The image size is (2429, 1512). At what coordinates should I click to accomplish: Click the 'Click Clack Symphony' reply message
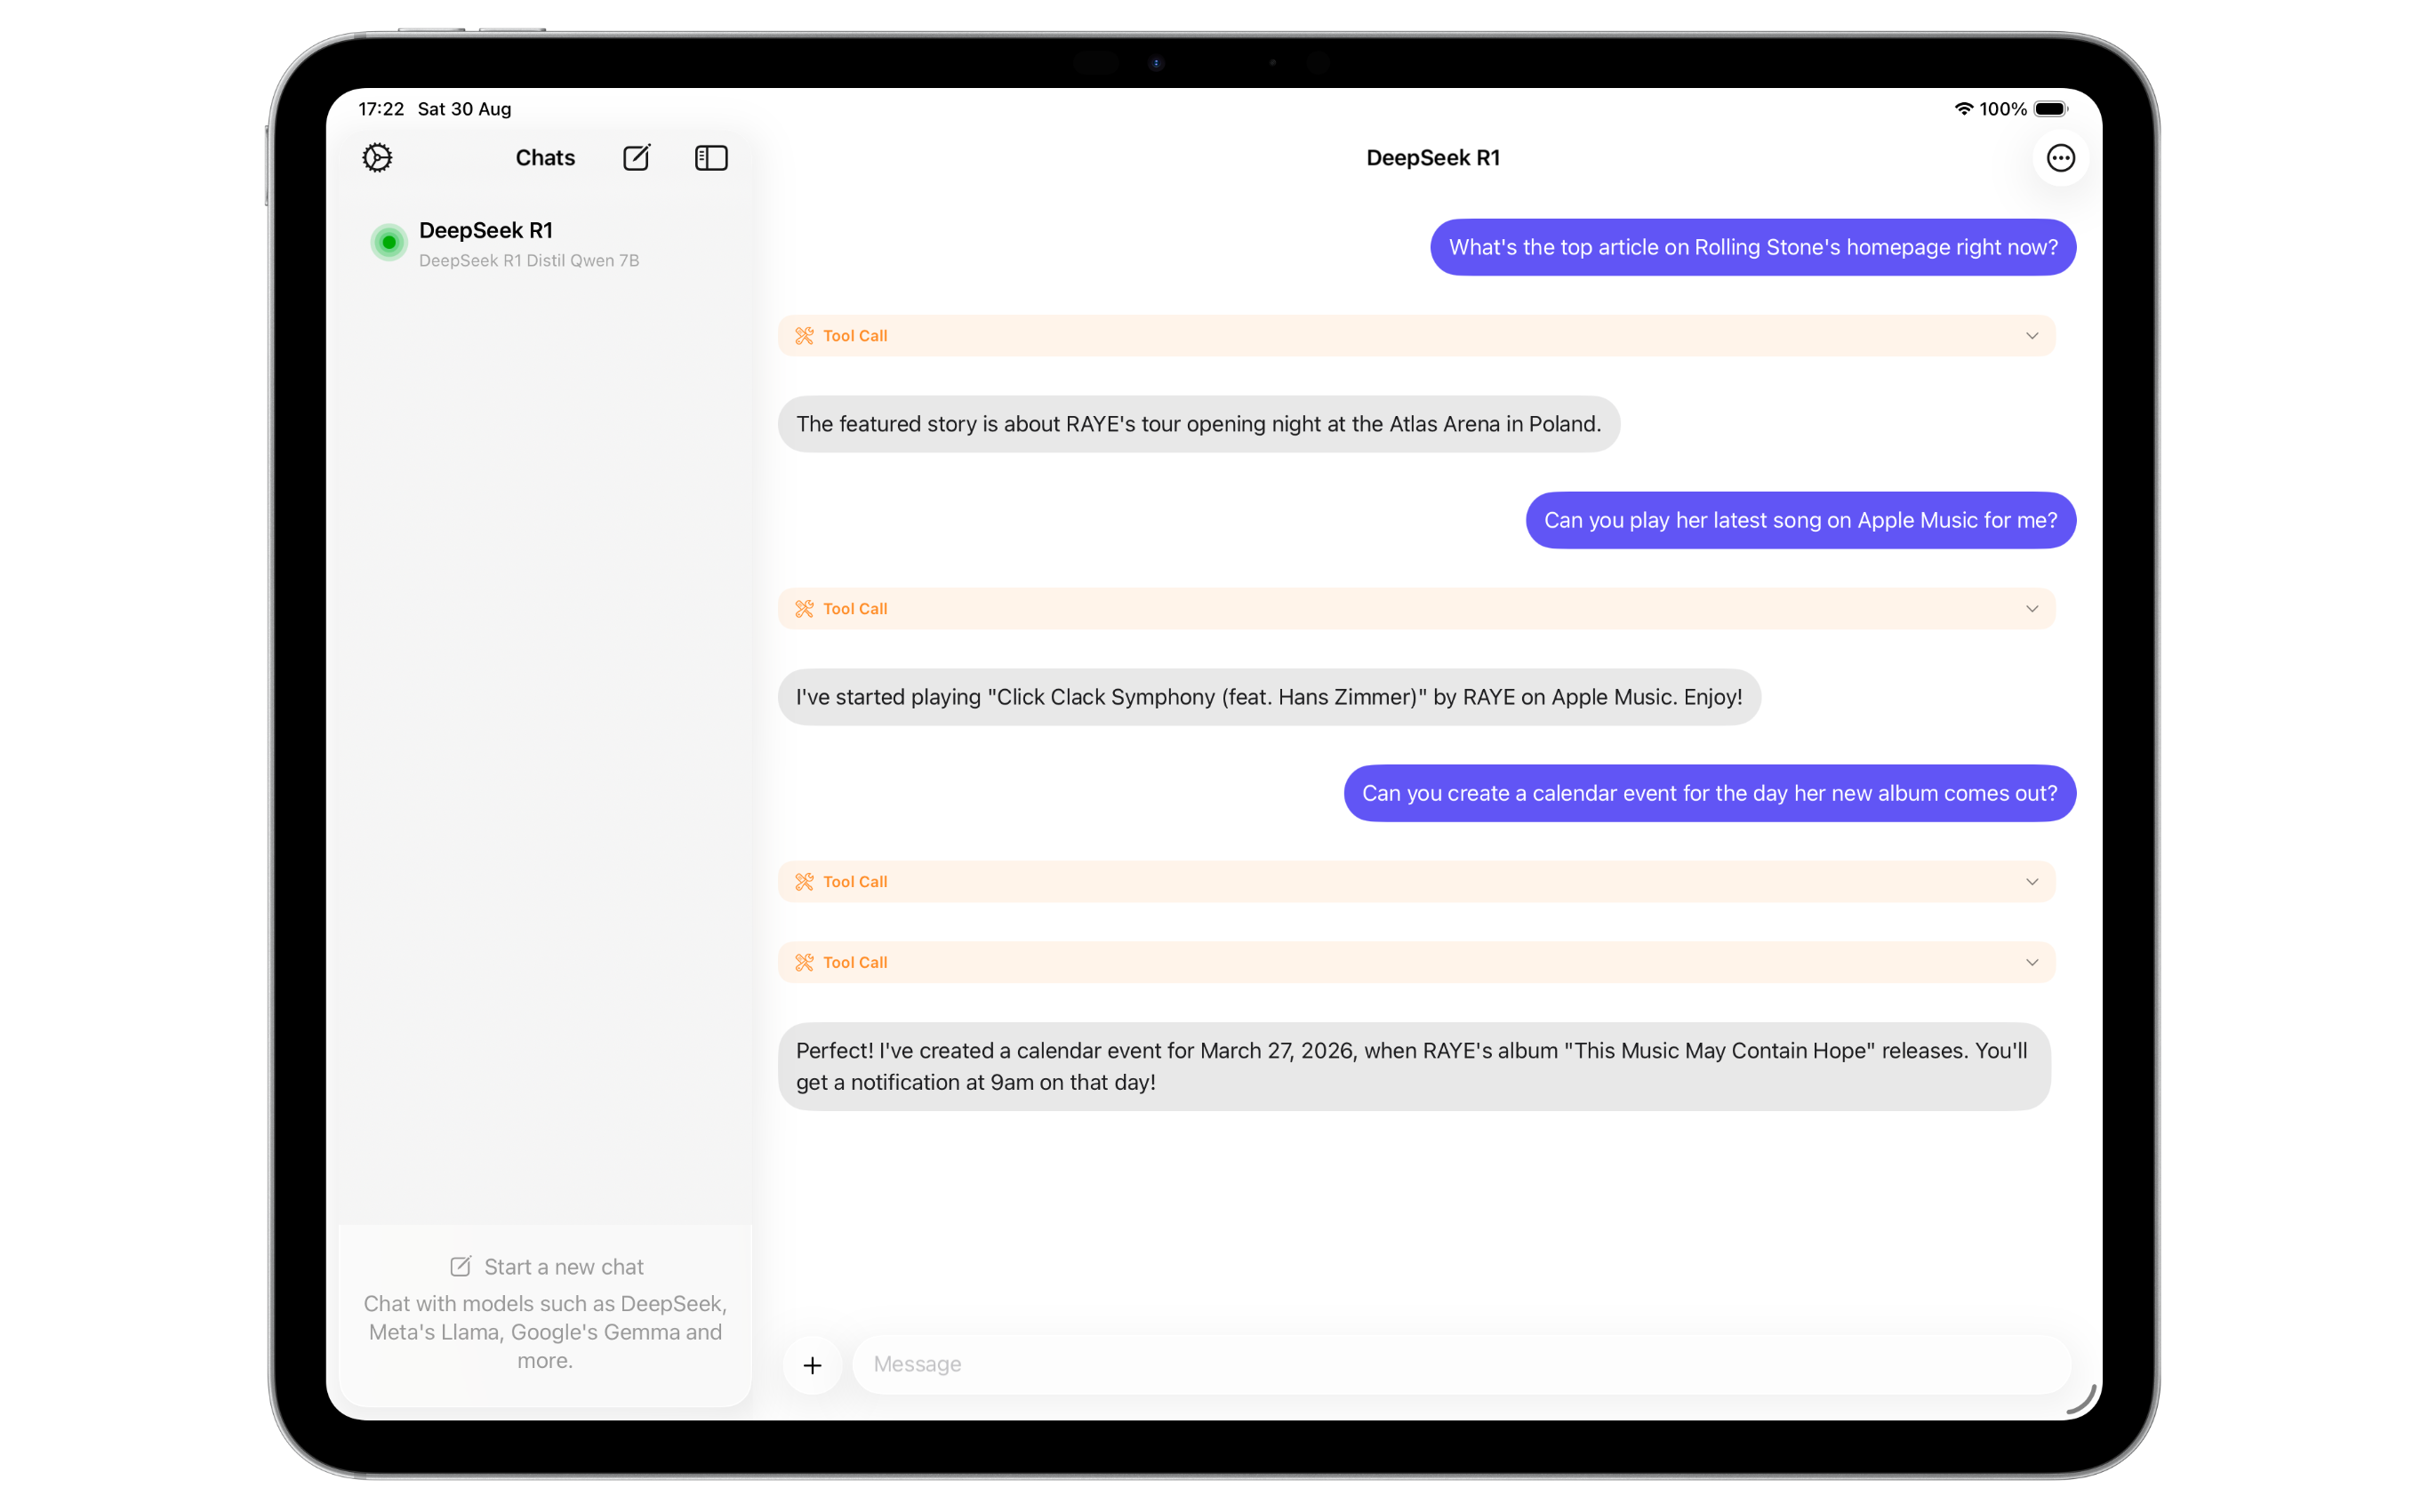tap(1269, 697)
